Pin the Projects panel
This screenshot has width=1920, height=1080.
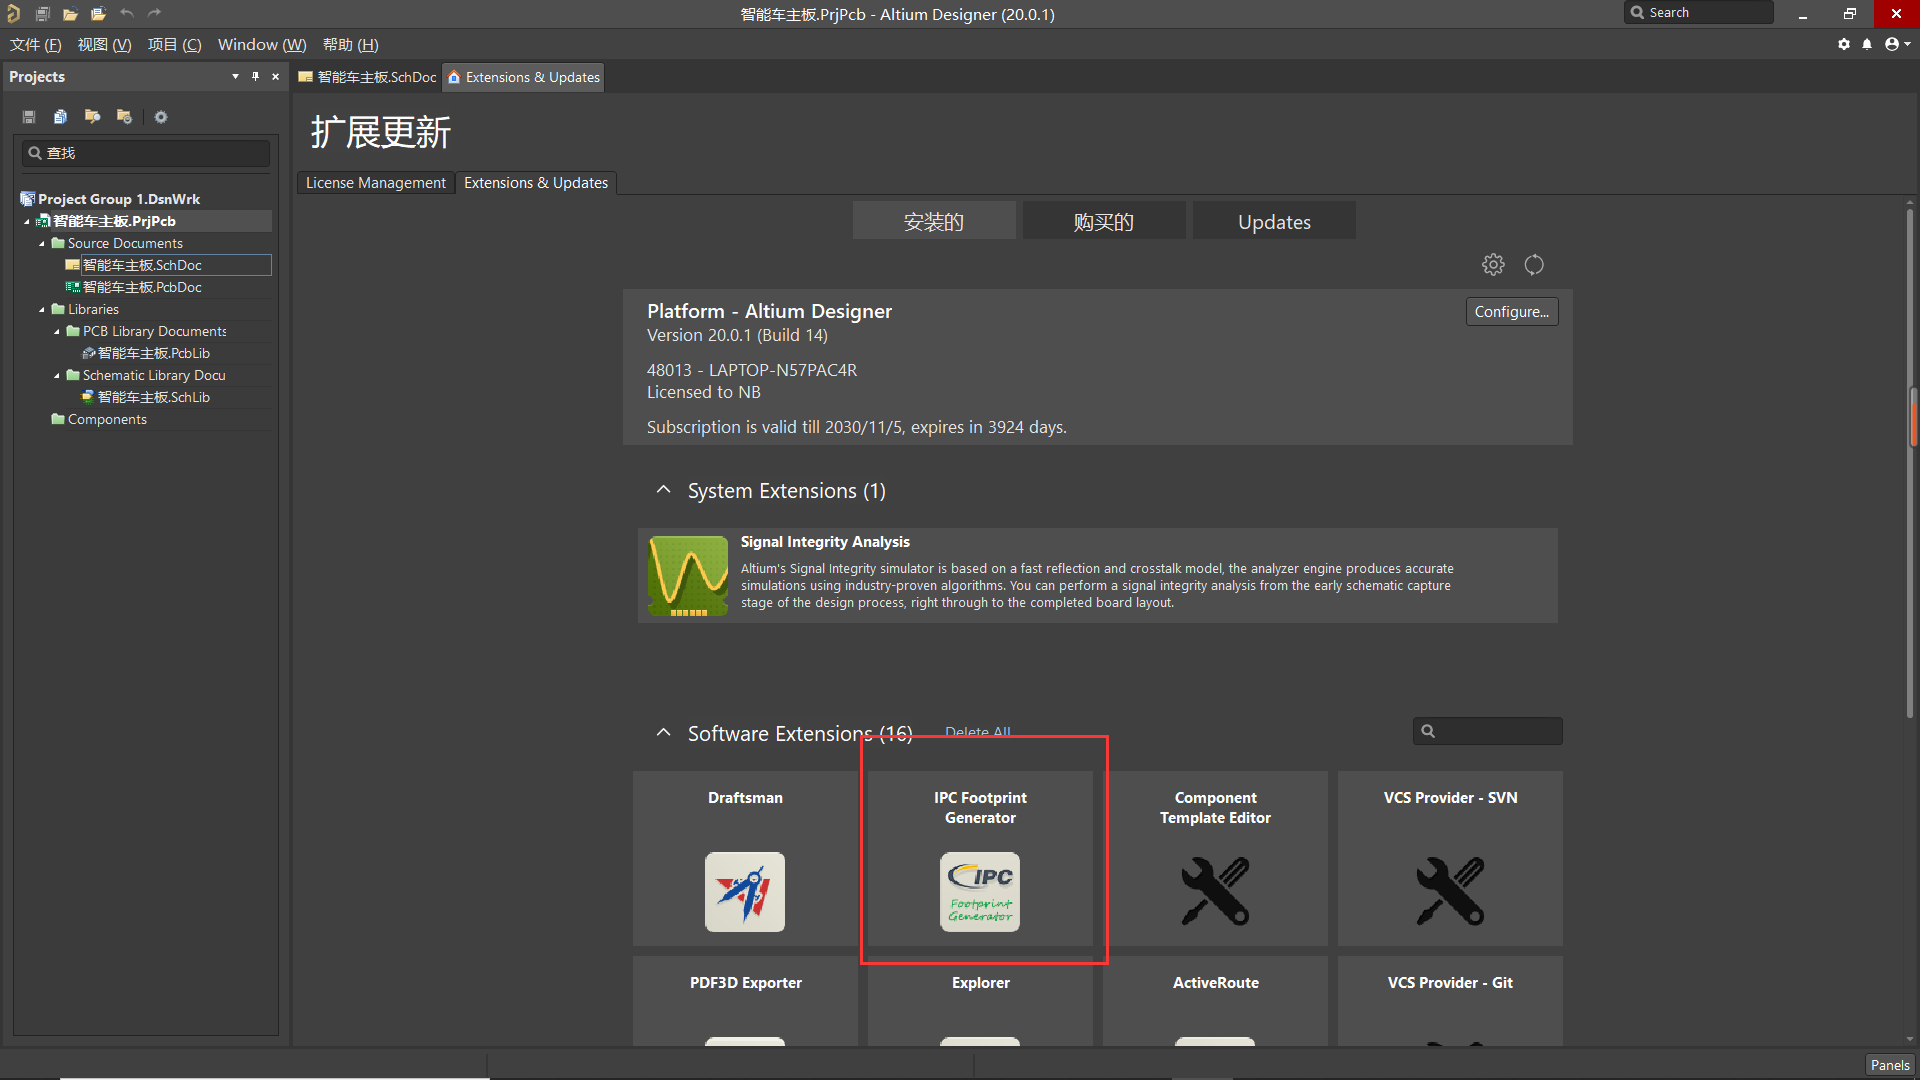(x=255, y=77)
